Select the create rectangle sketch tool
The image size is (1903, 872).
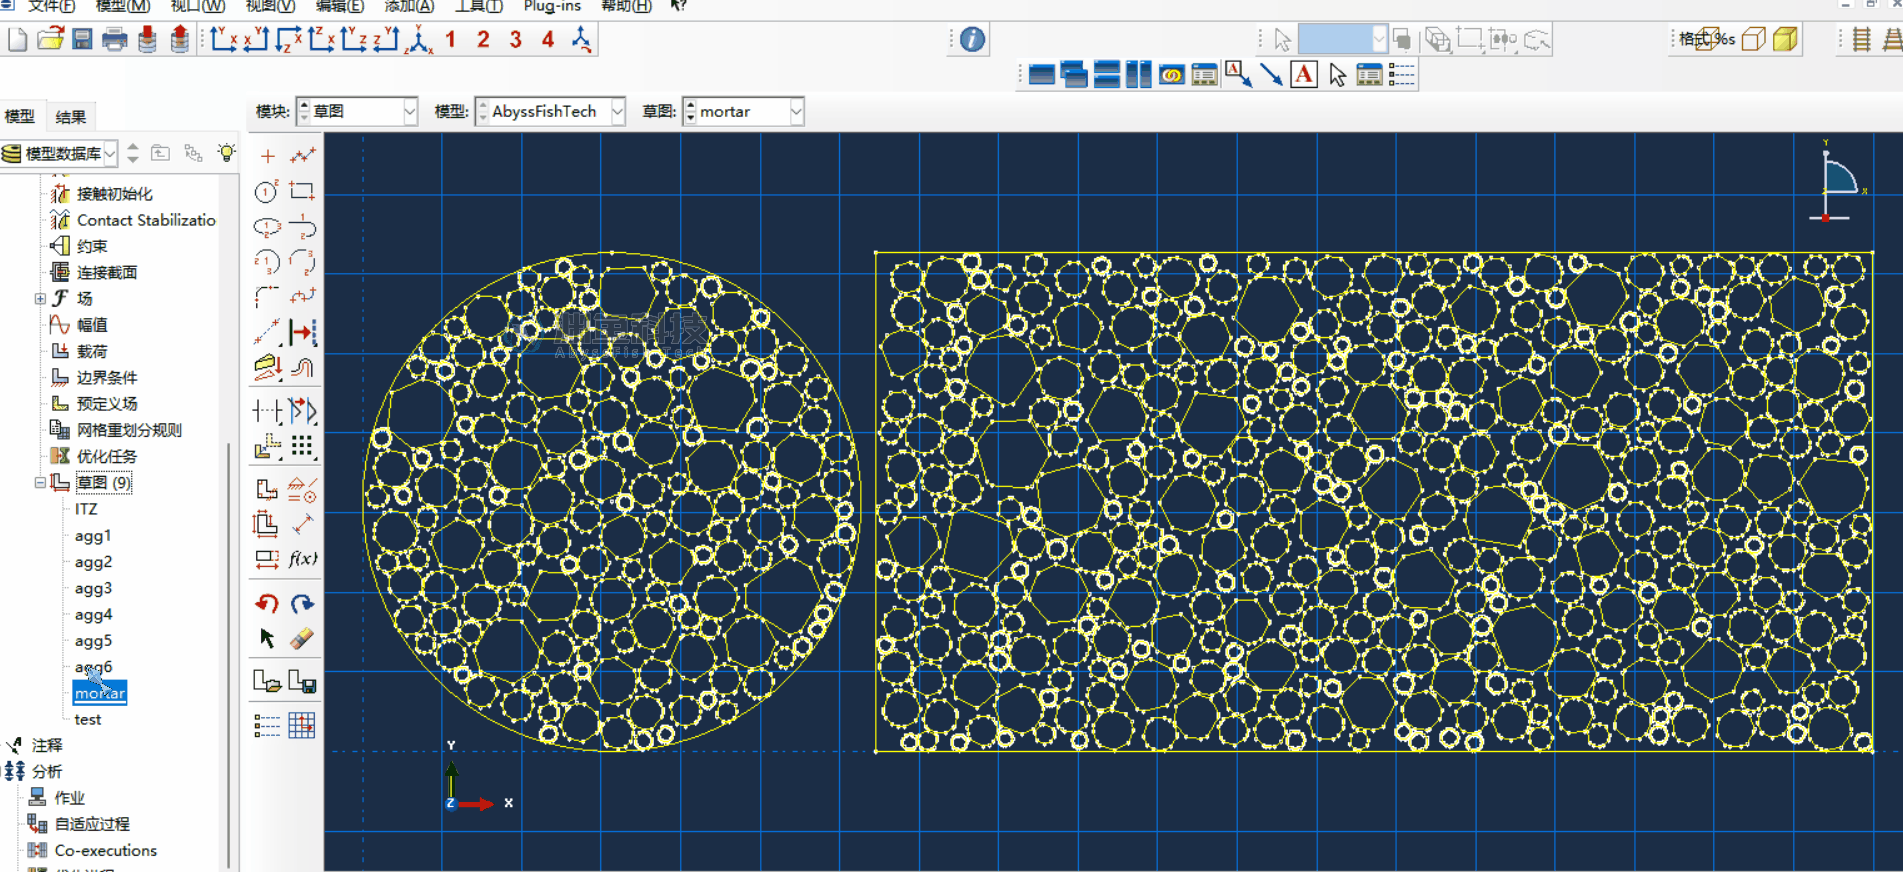pos(302,191)
